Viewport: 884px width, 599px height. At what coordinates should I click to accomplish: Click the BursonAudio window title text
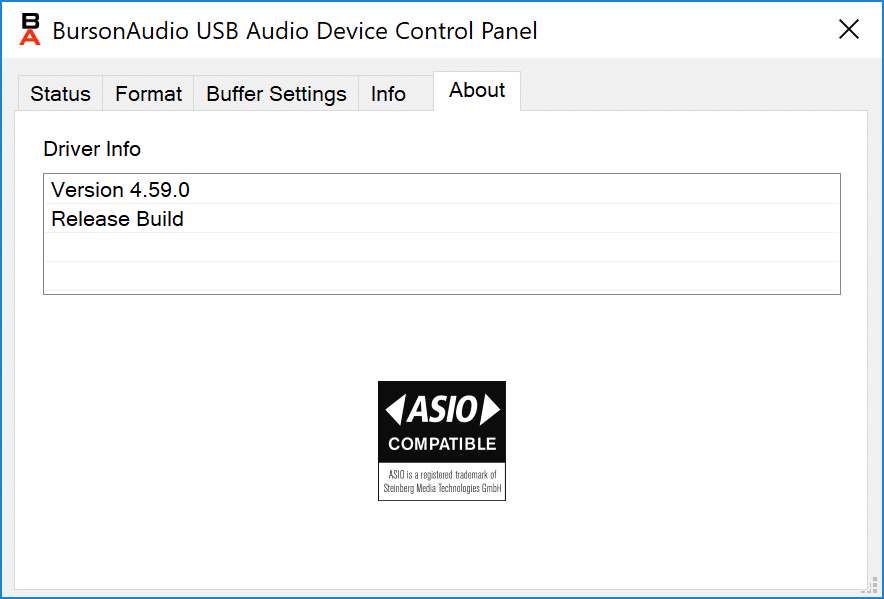pos(295,30)
